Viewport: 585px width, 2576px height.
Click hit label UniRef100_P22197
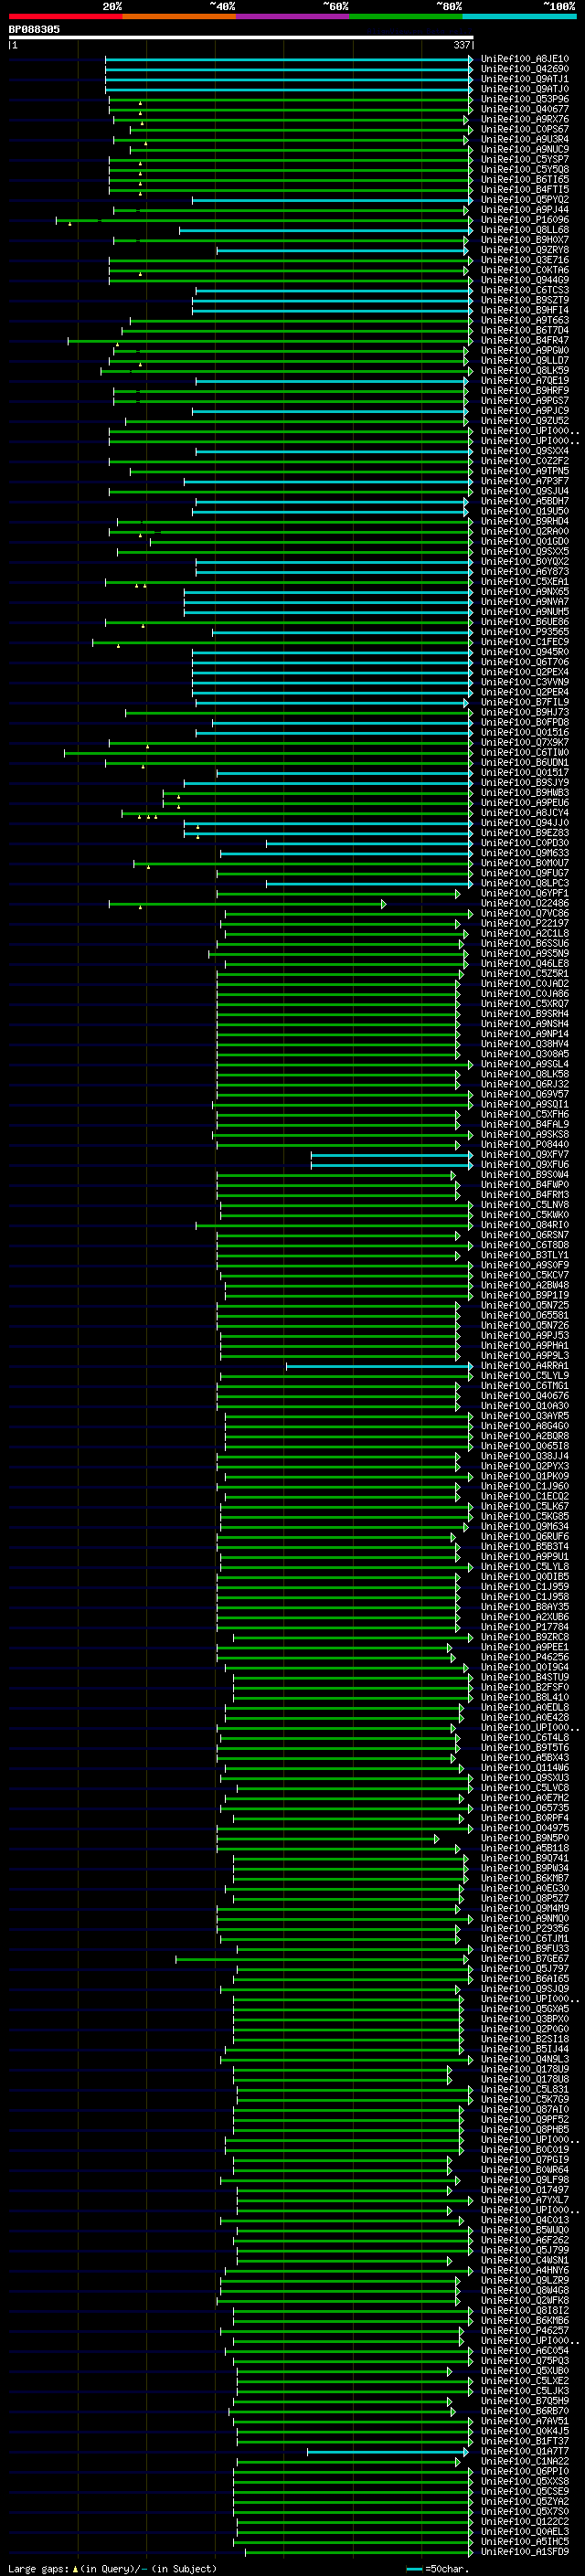(525, 923)
